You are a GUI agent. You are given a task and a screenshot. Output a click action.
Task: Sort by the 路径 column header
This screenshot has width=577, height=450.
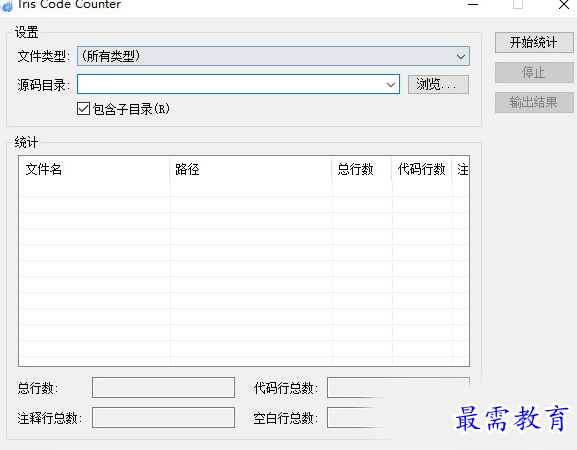251,169
